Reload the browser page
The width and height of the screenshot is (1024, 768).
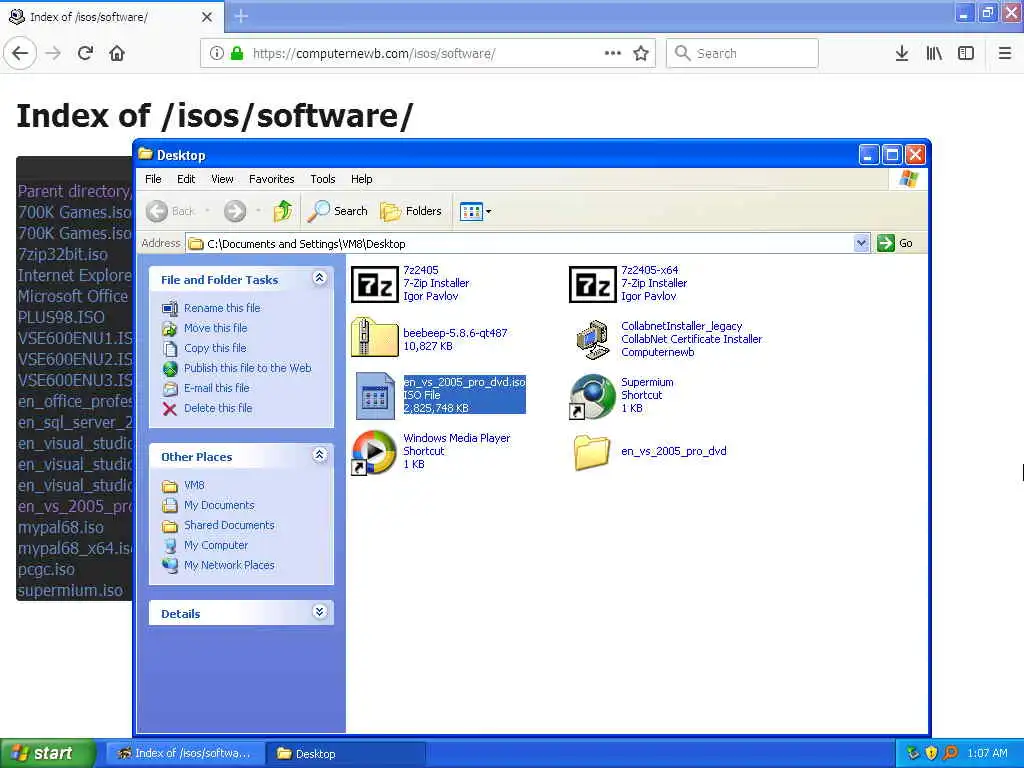pos(85,53)
